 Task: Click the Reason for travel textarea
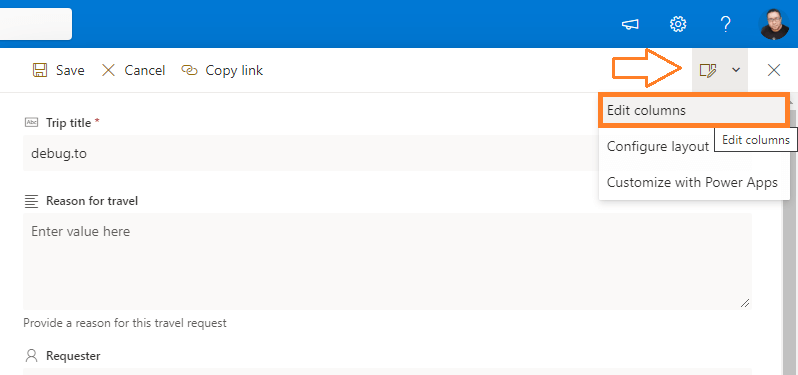coord(387,261)
